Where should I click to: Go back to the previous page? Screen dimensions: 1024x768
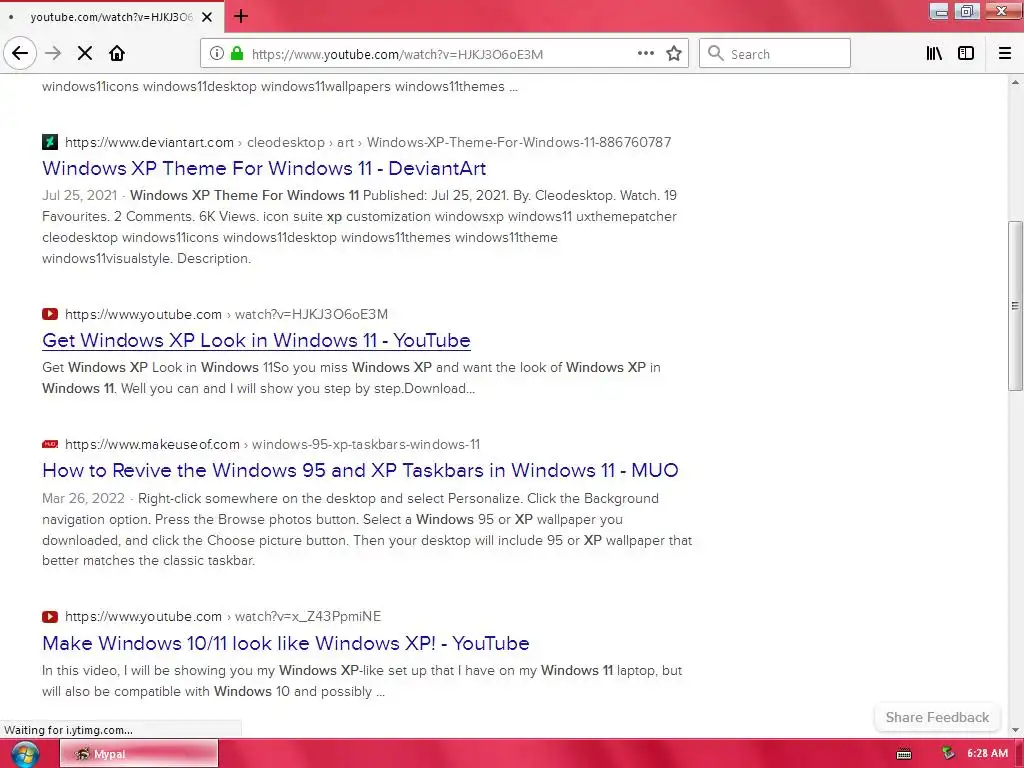(x=20, y=53)
